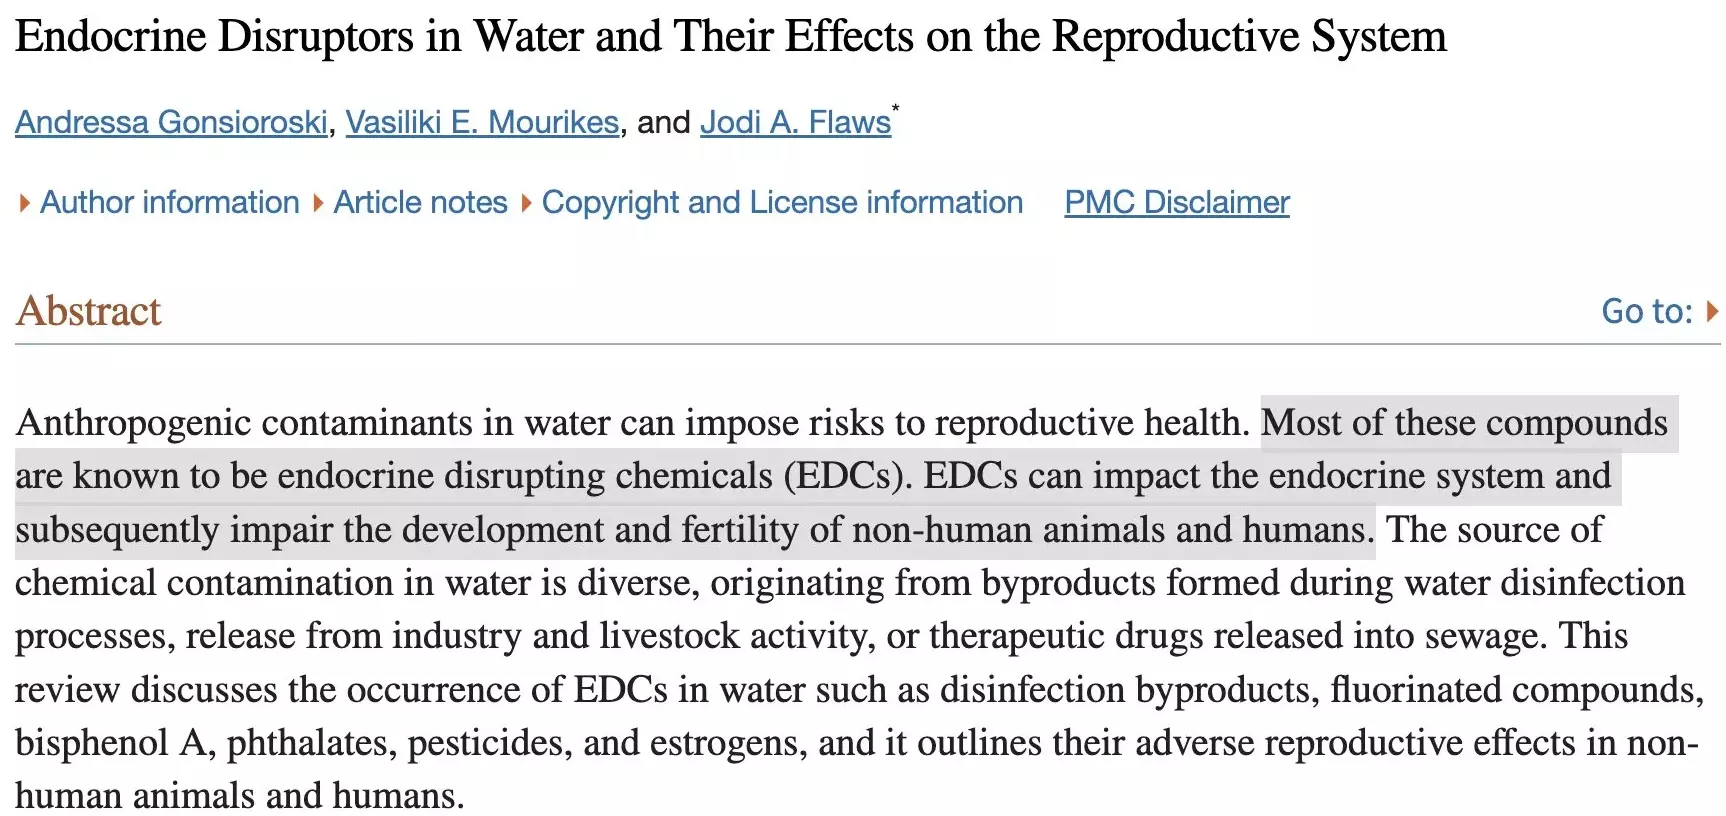The width and height of the screenshot is (1726, 816).
Task: Open author Jodi A. Flaws link
Action: click(795, 122)
